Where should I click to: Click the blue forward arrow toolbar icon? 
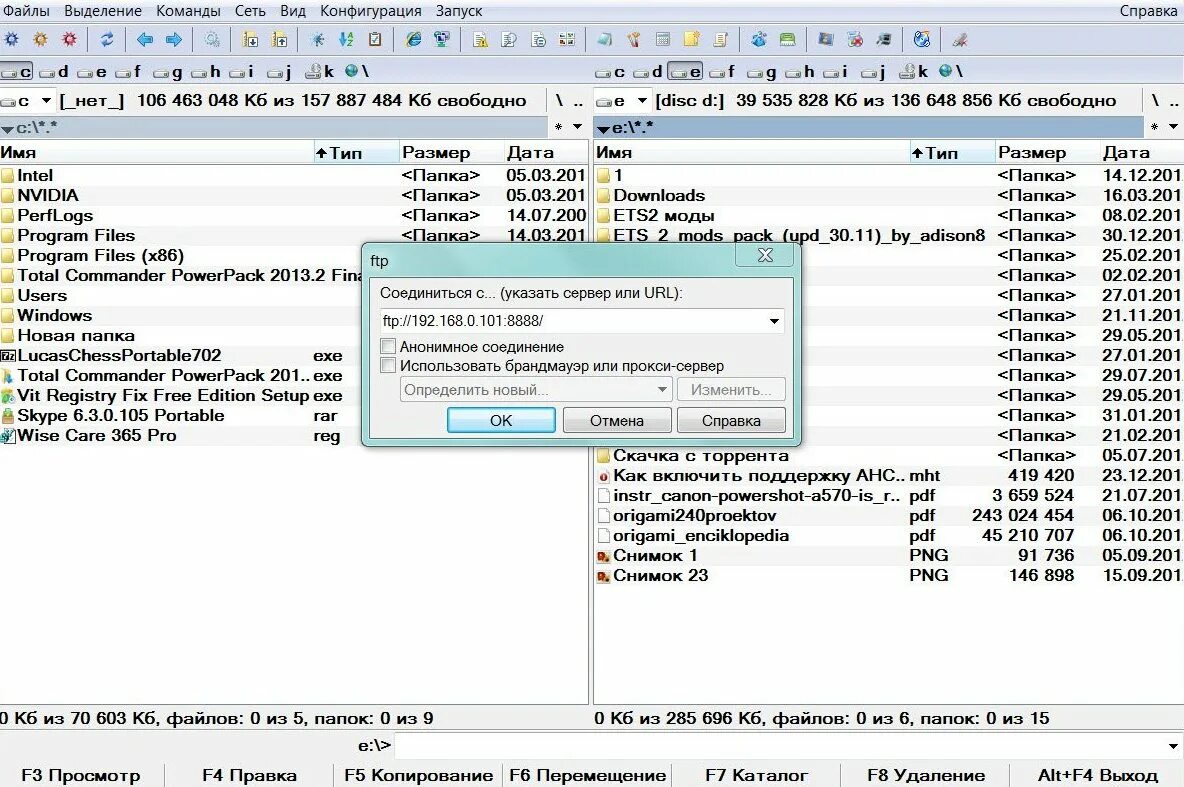pos(174,39)
